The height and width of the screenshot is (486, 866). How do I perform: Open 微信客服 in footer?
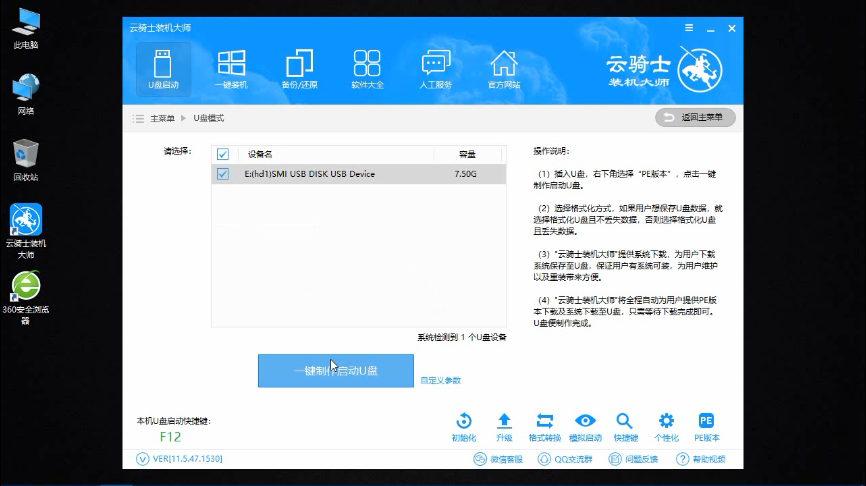click(498, 459)
